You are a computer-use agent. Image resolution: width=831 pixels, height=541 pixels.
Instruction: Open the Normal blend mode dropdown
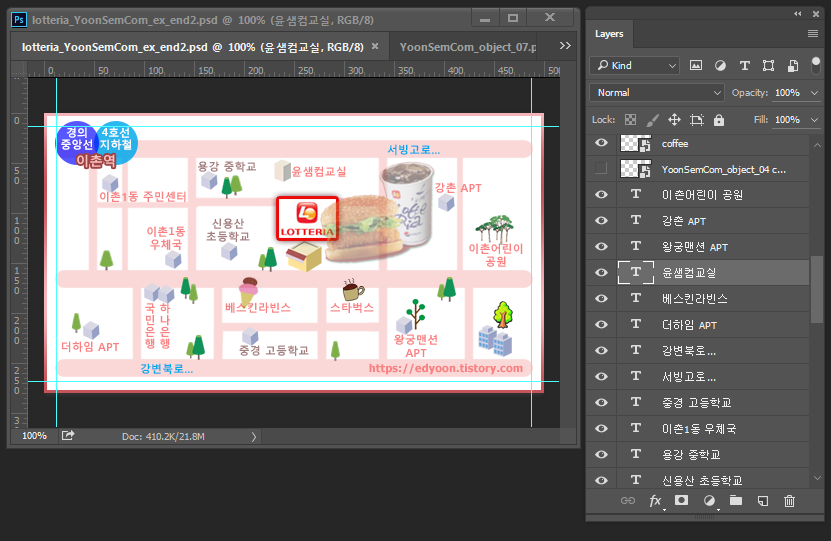click(656, 93)
